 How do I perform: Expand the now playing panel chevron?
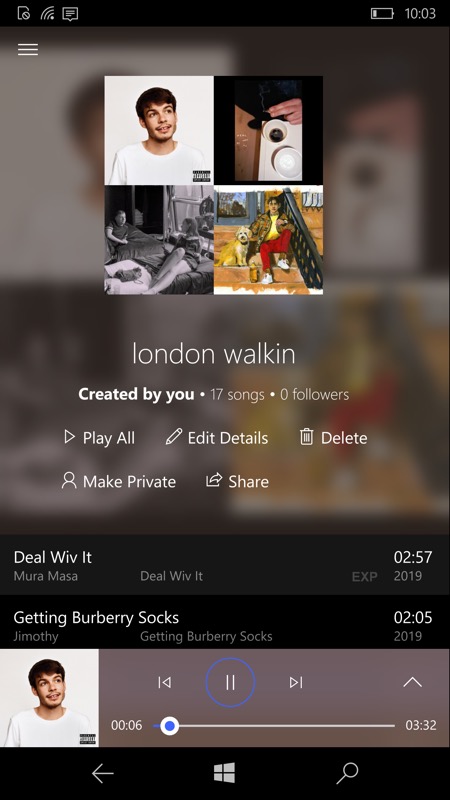click(x=412, y=682)
